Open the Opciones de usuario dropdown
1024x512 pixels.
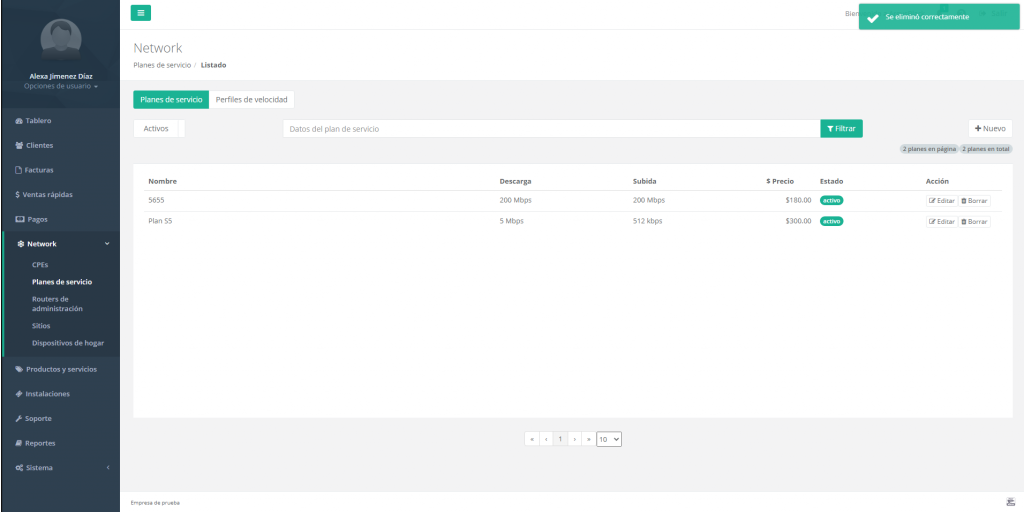[61, 86]
